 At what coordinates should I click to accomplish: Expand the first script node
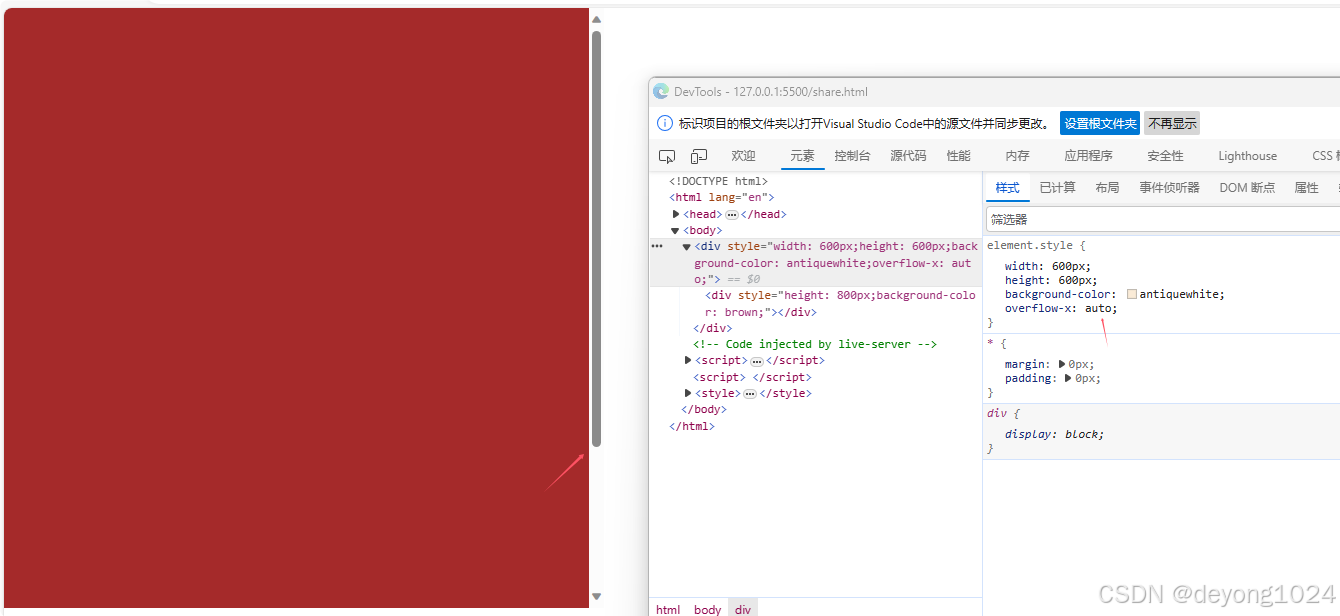coord(688,360)
